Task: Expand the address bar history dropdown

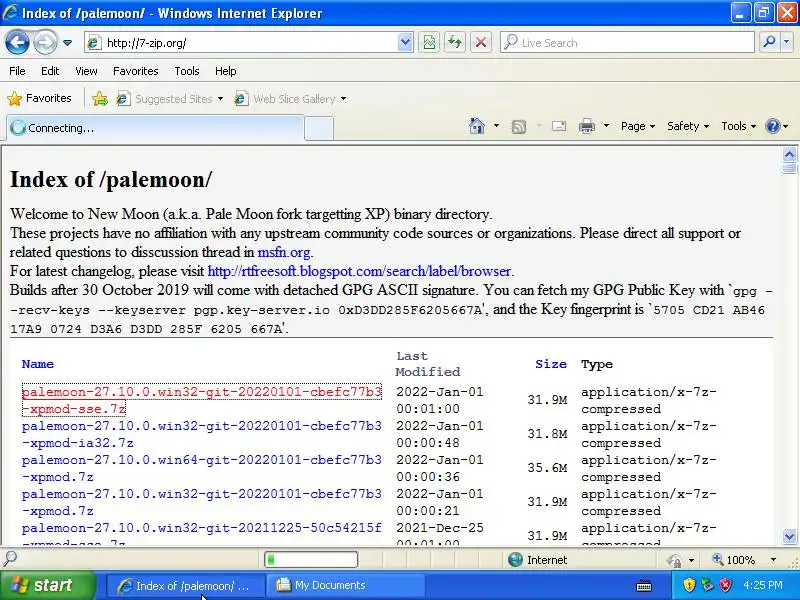Action: pyautogui.click(x=405, y=43)
